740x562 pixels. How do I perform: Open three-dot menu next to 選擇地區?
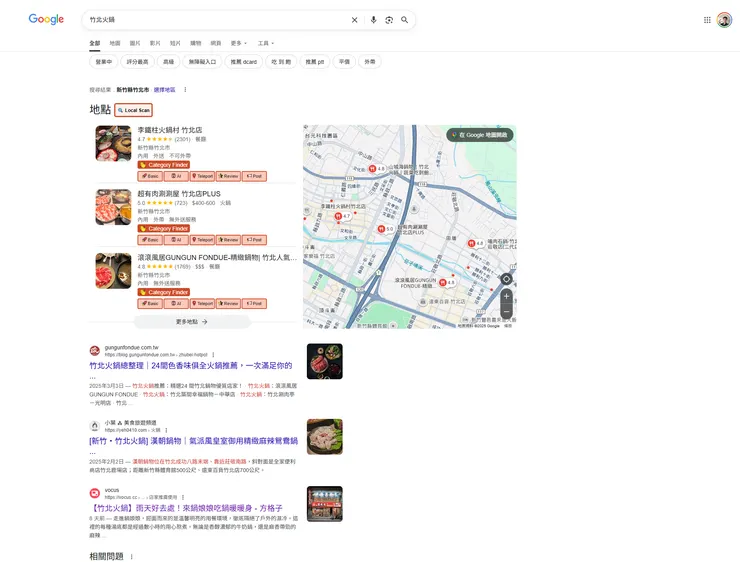click(185, 90)
